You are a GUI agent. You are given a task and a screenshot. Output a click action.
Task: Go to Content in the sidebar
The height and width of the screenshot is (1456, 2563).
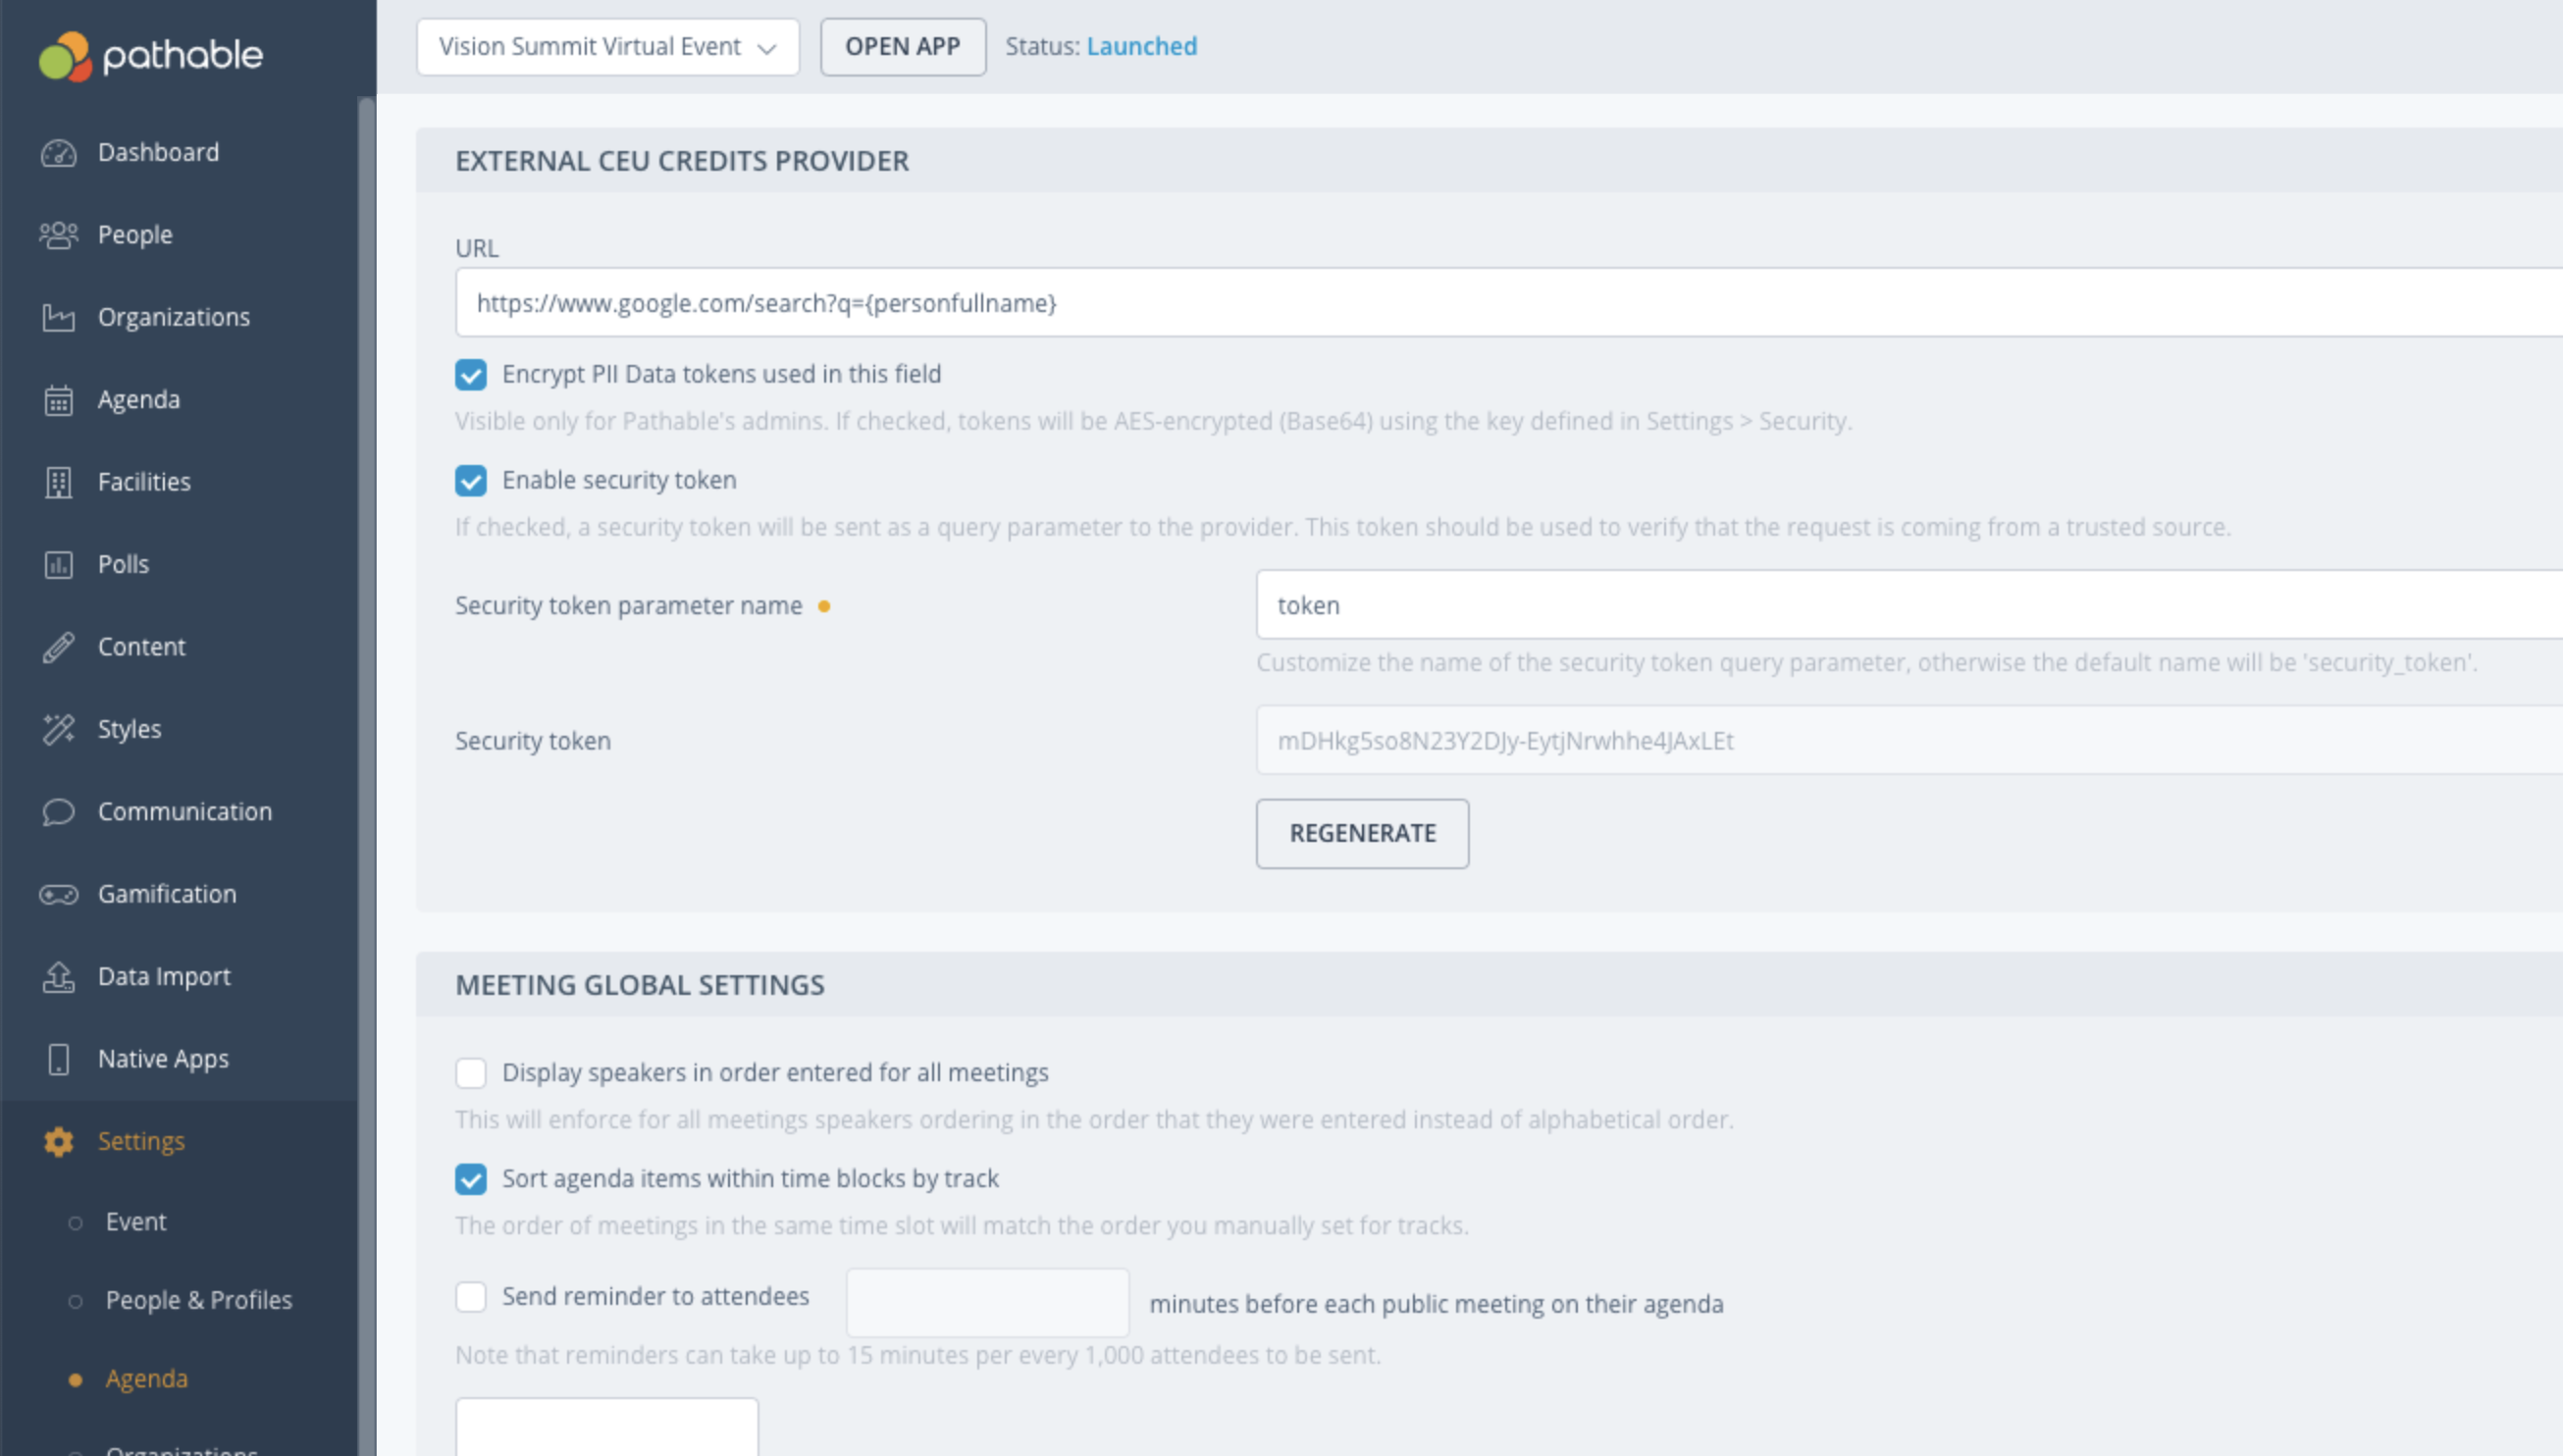pyautogui.click(x=141, y=647)
